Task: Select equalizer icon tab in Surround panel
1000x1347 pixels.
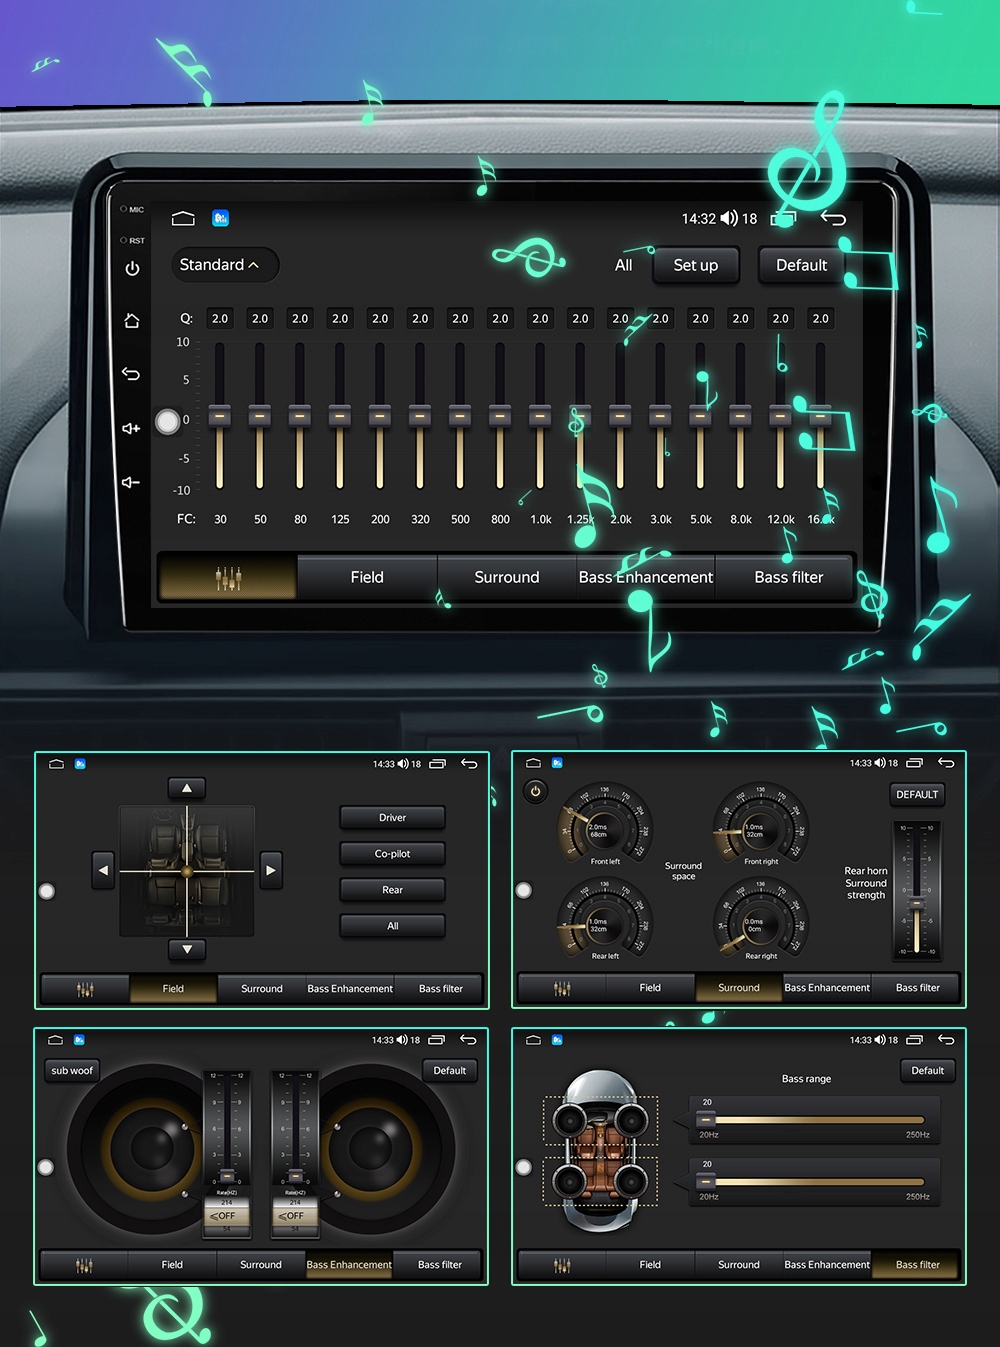Action: click(562, 988)
